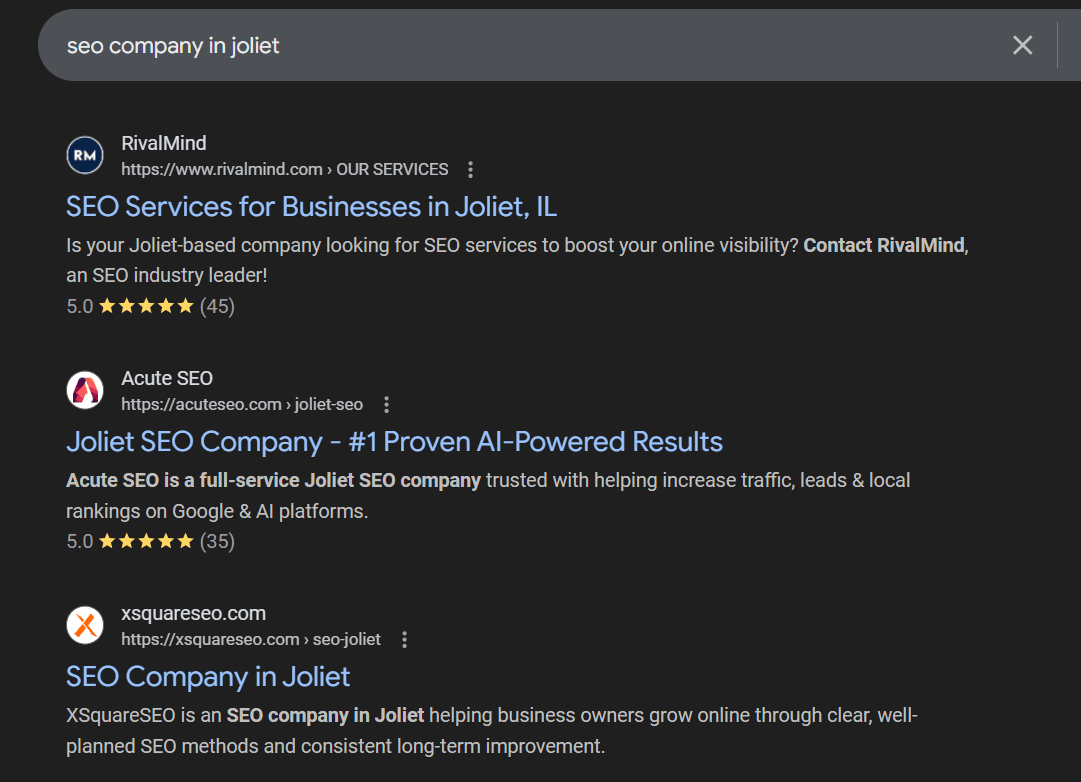Click the RivalMind circular logo icon
Screen dimensions: 1081x782
coord(84,155)
